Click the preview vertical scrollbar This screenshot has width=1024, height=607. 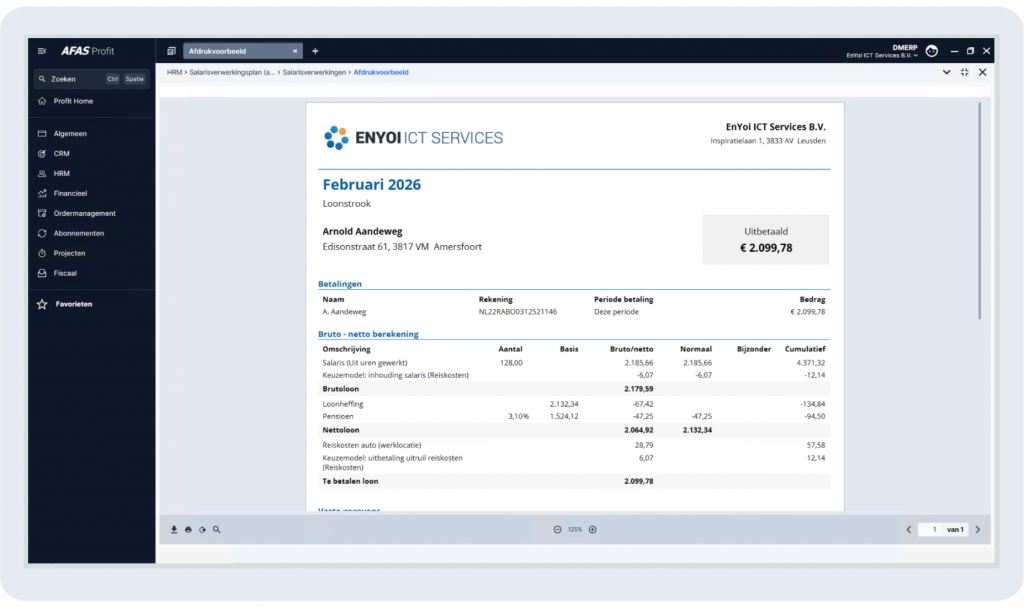click(980, 210)
